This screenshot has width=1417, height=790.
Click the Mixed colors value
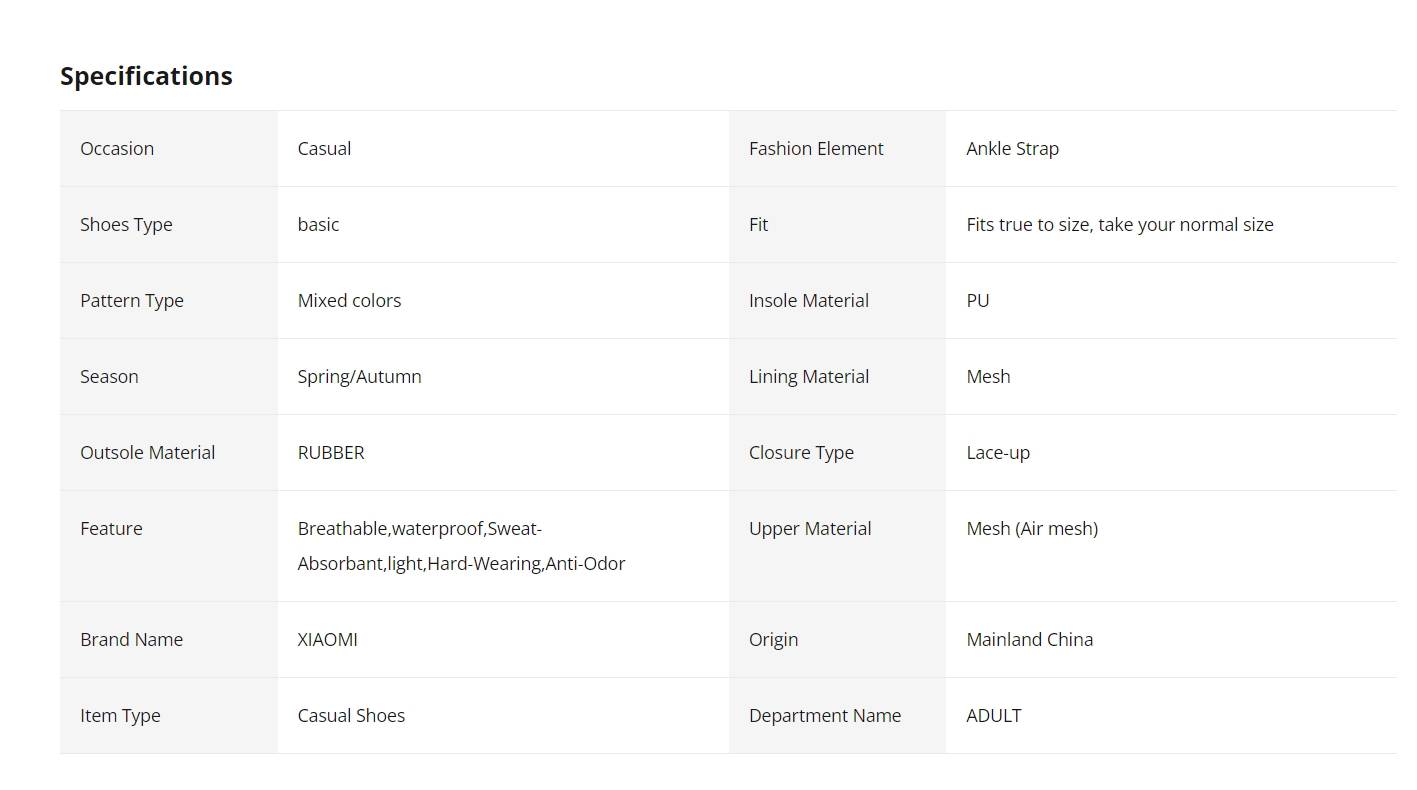[x=349, y=300]
